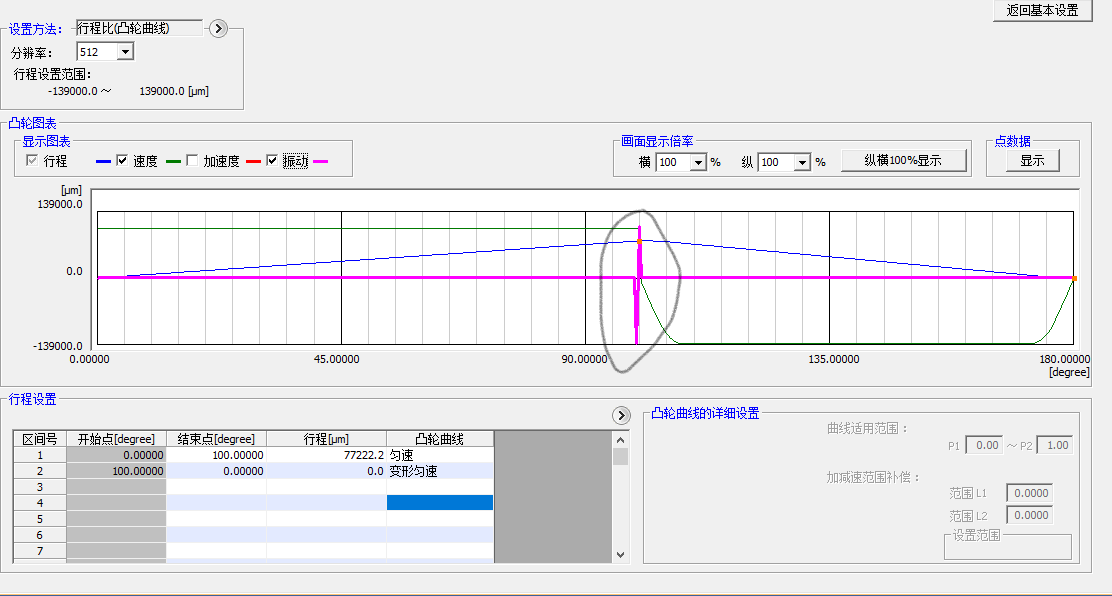Click the round arrow button above the 行程设置 table
1112x596 pixels.
click(620, 415)
